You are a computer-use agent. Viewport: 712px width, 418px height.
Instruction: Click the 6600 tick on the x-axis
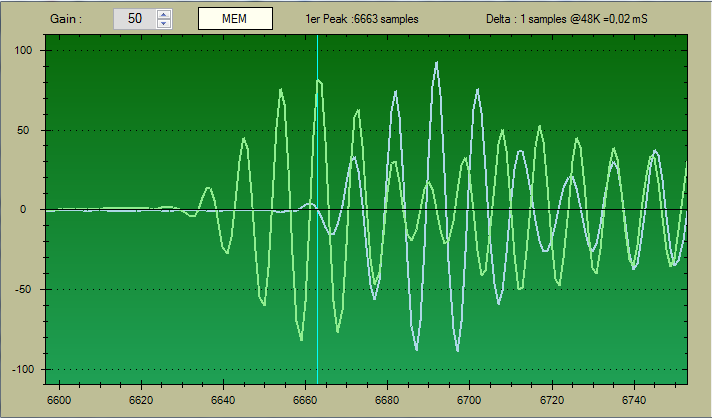point(59,399)
